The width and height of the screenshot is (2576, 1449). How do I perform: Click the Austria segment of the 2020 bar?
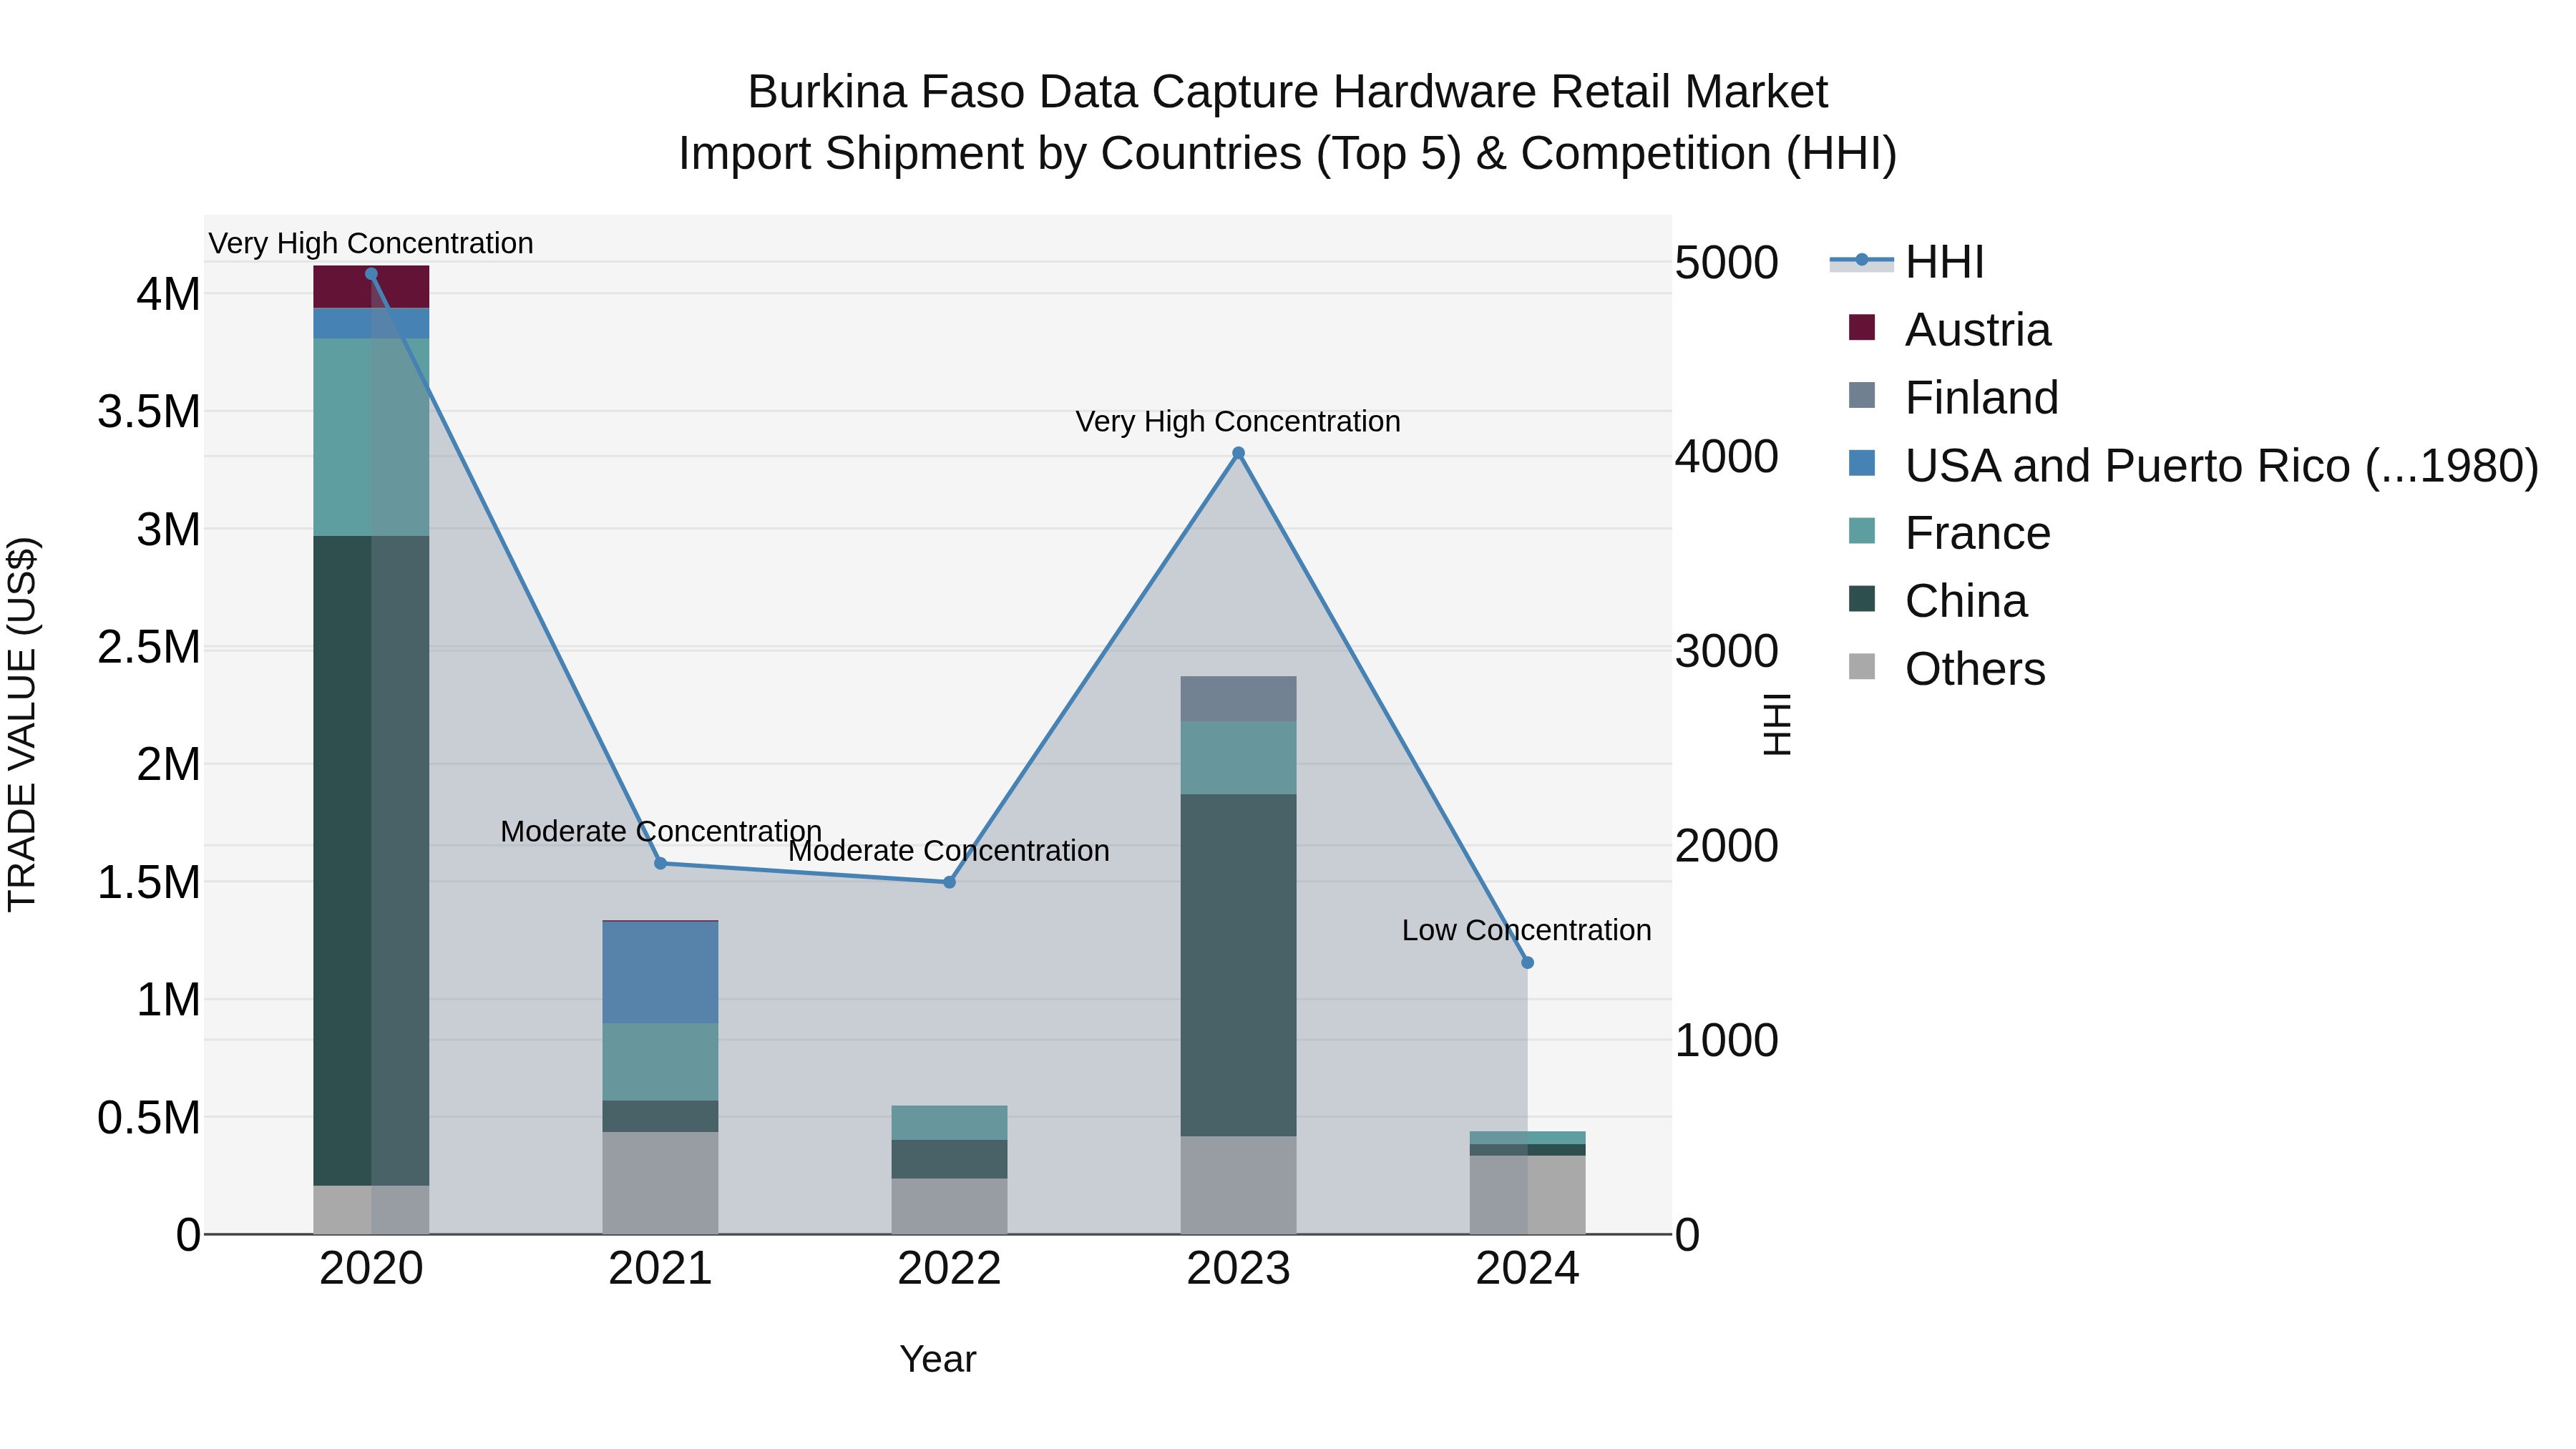tap(371, 287)
